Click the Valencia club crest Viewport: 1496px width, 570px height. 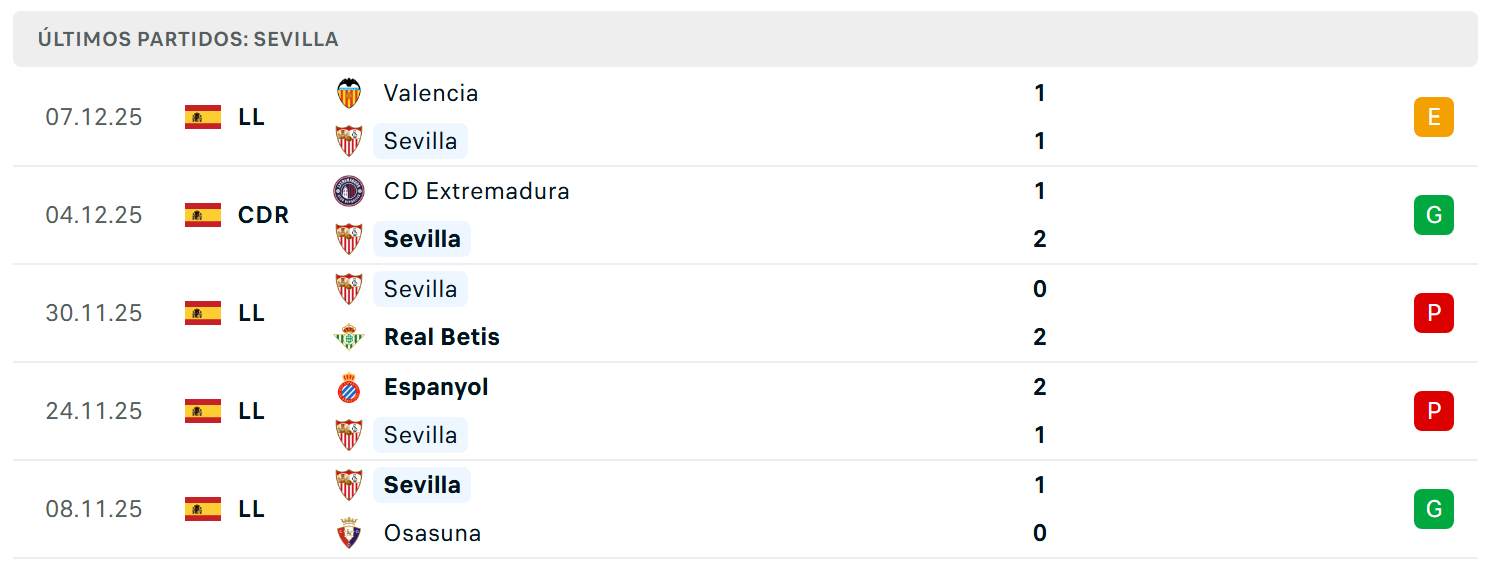[x=348, y=93]
